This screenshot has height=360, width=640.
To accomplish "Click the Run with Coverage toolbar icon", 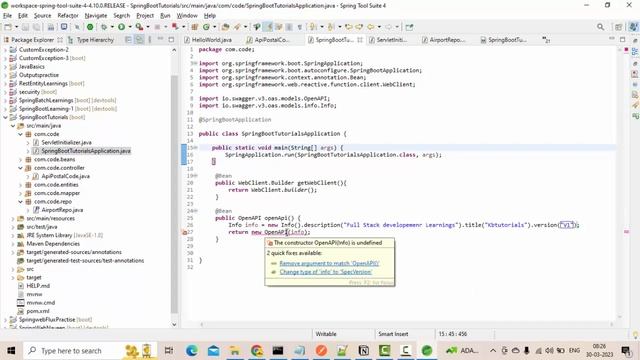I will pos(139,27).
